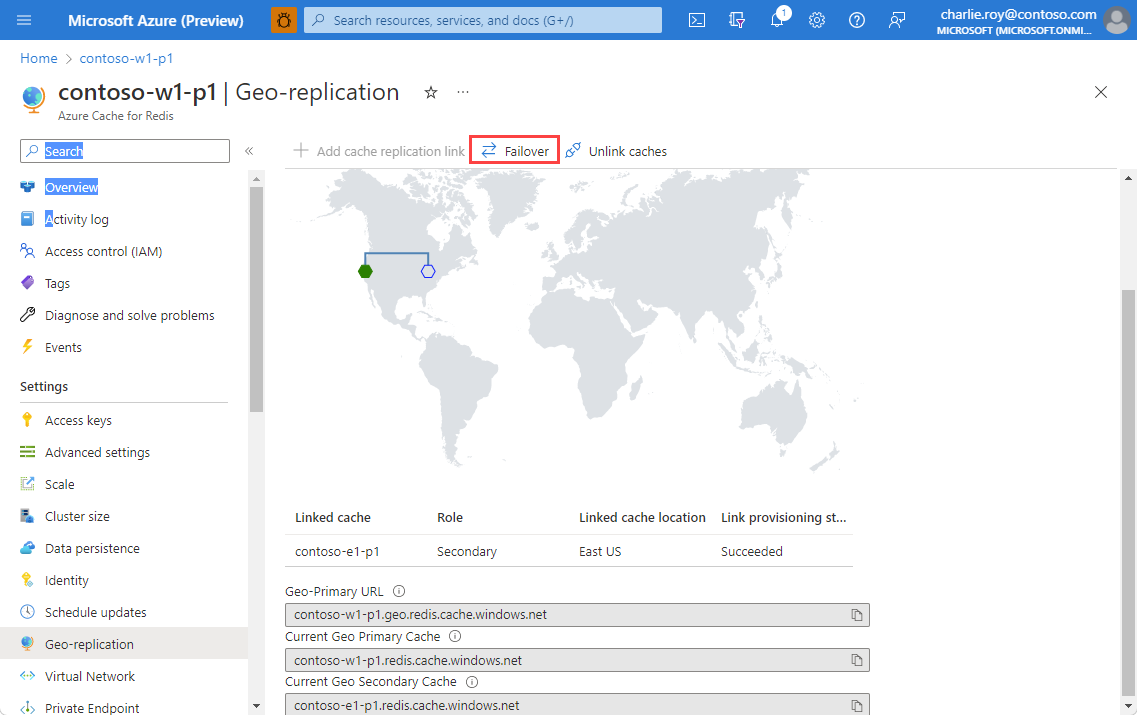
Task: Click the resource menu search field
Action: pos(124,150)
